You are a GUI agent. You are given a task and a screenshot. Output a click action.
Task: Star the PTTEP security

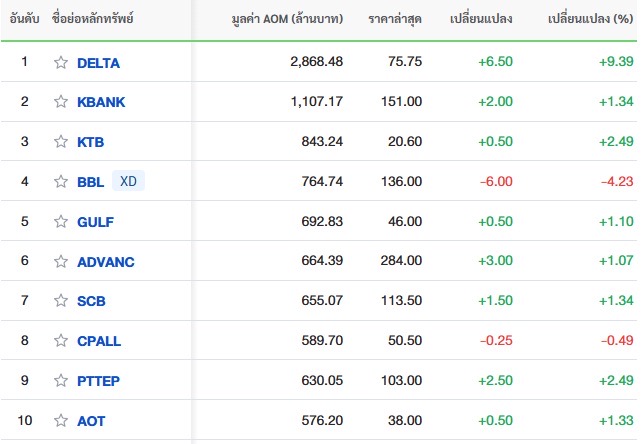pyautogui.click(x=61, y=380)
